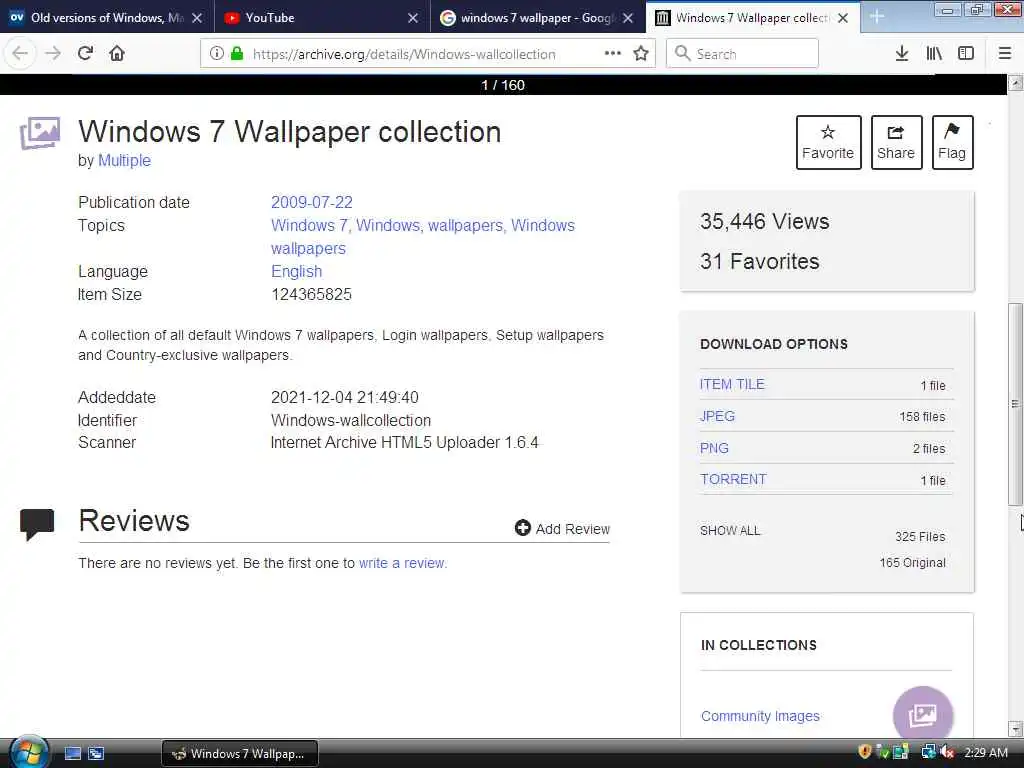The width and height of the screenshot is (1024, 768).
Task: Open the Windows Start orb
Action: (x=29, y=753)
